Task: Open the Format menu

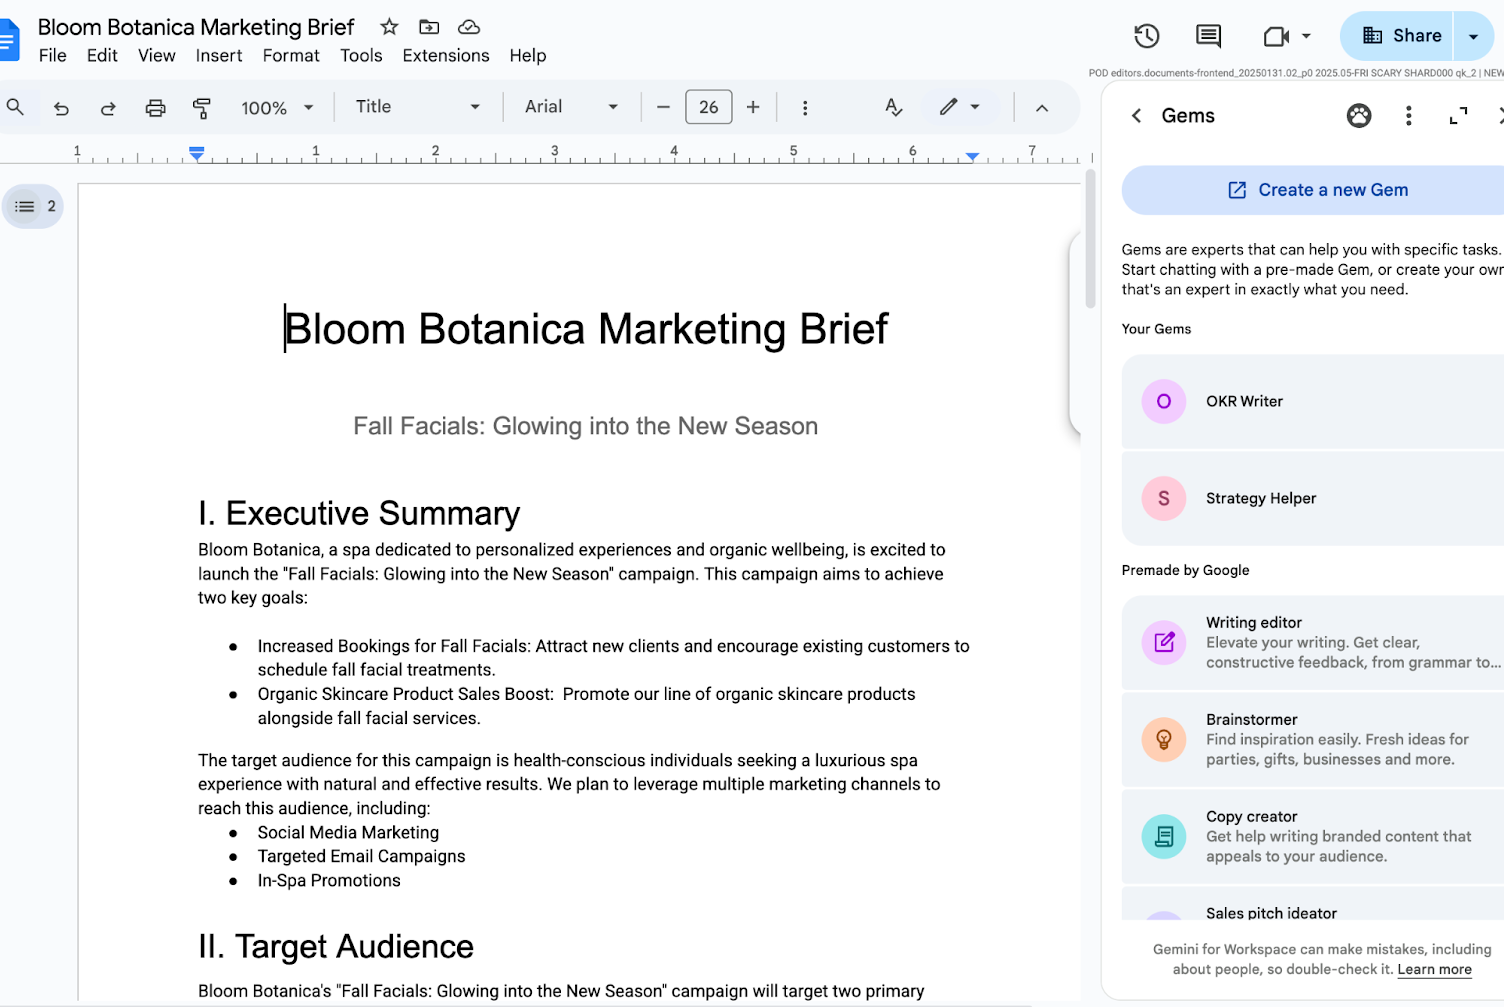Action: [290, 55]
